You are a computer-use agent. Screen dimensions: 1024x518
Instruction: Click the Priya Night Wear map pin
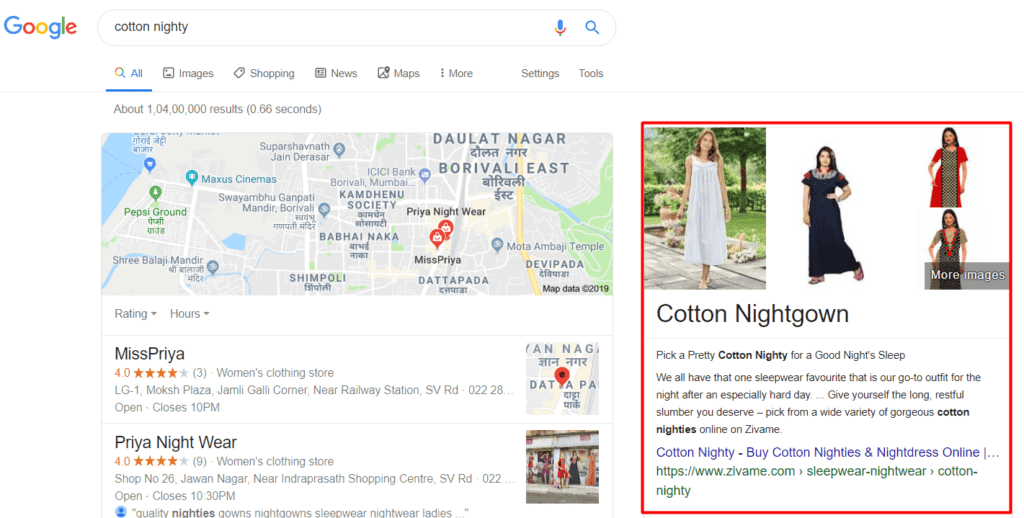tap(446, 228)
